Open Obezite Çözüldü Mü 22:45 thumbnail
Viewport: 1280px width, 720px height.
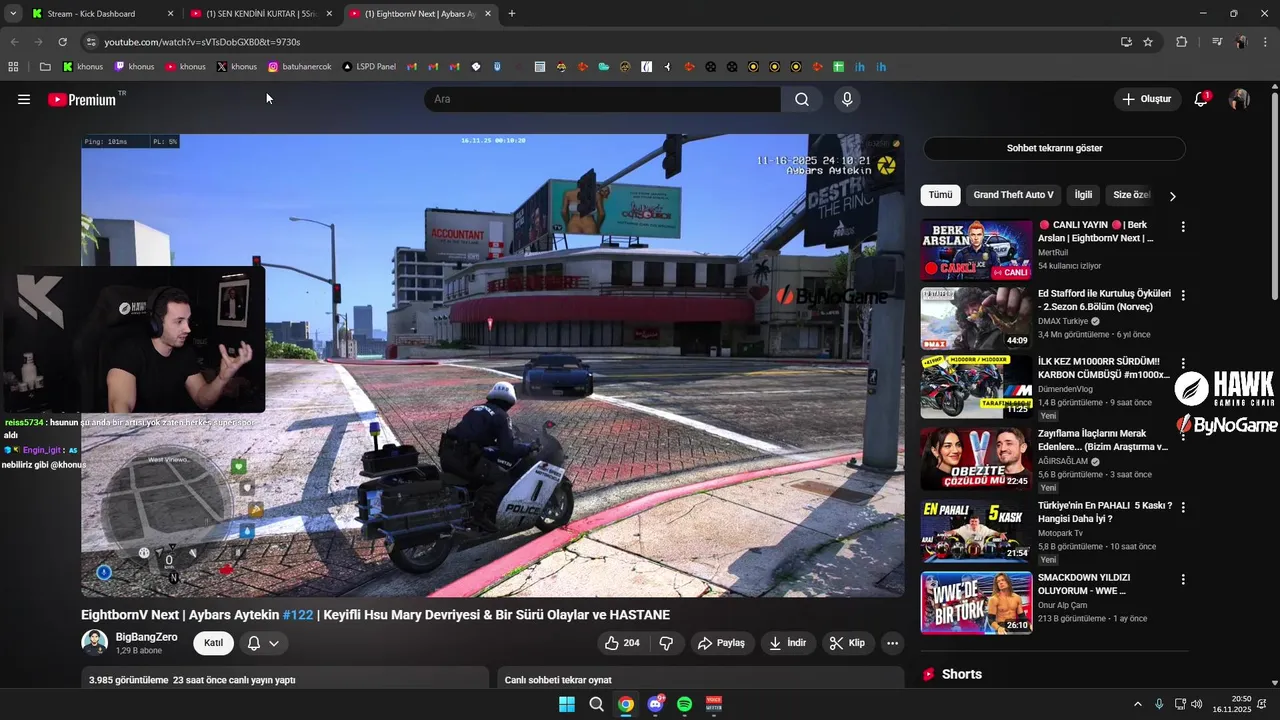[976, 459]
